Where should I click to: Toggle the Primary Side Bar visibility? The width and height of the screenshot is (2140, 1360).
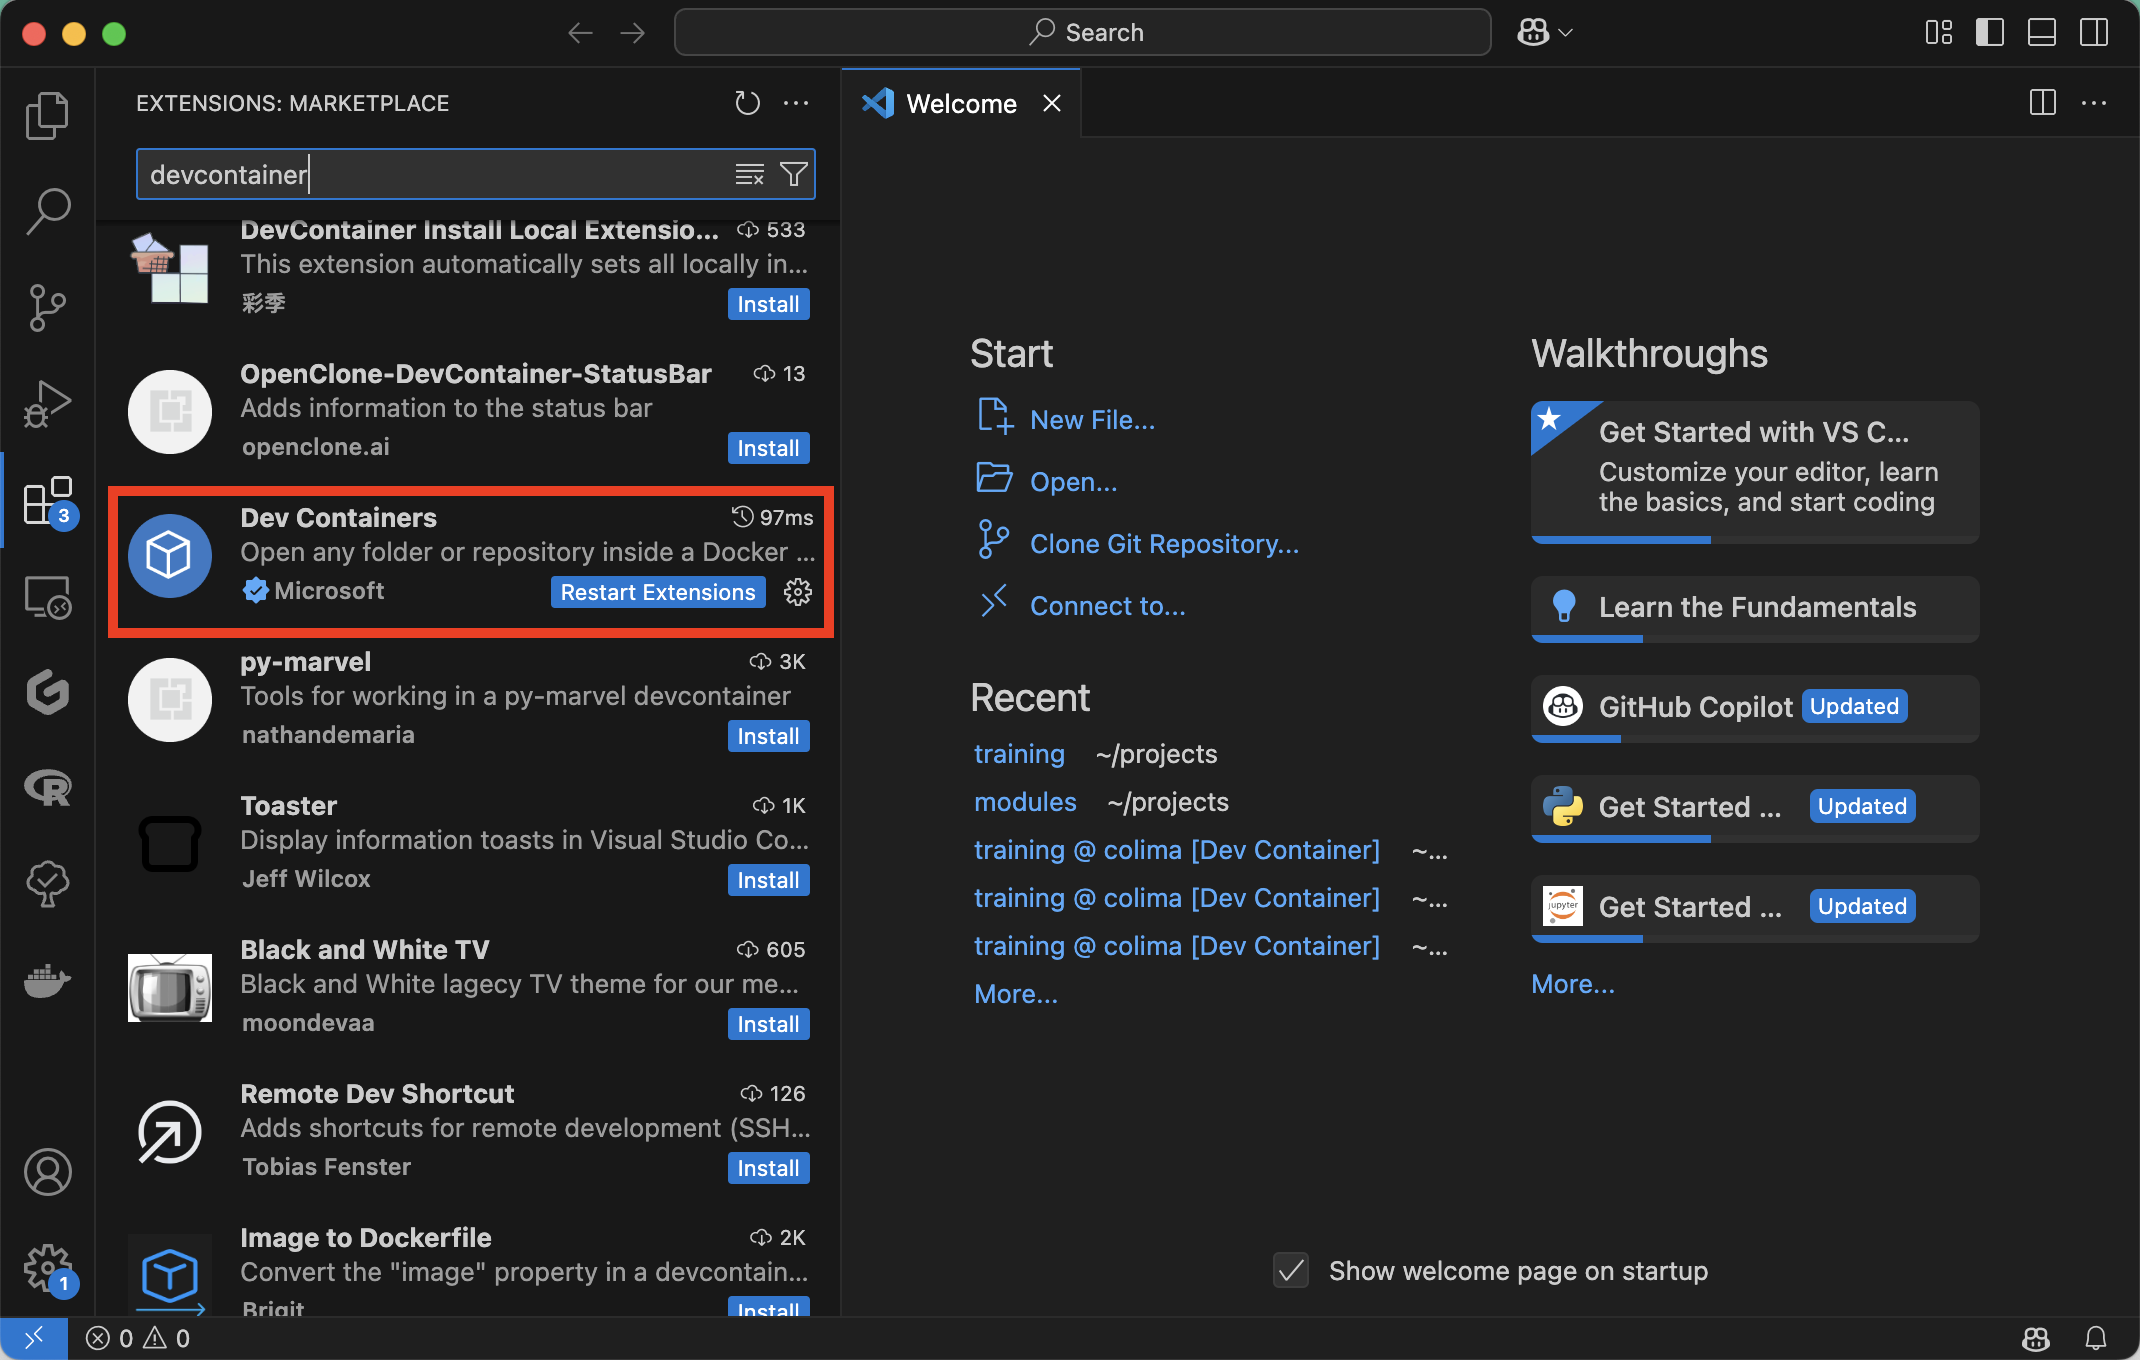click(1989, 32)
